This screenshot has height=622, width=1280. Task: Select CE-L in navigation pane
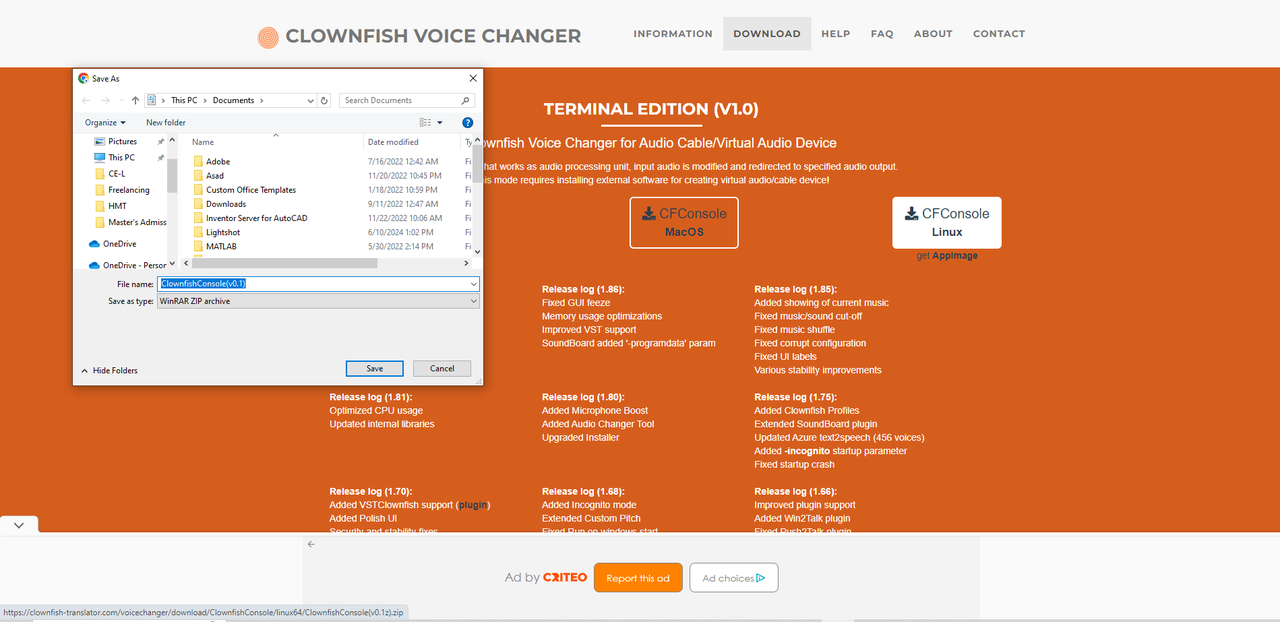pos(117,173)
